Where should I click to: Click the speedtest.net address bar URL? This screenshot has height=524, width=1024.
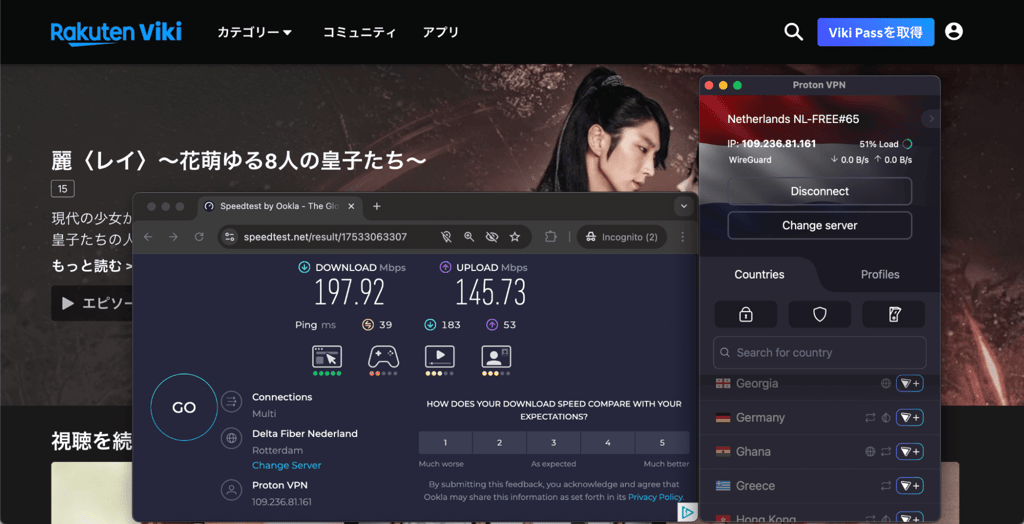325,237
